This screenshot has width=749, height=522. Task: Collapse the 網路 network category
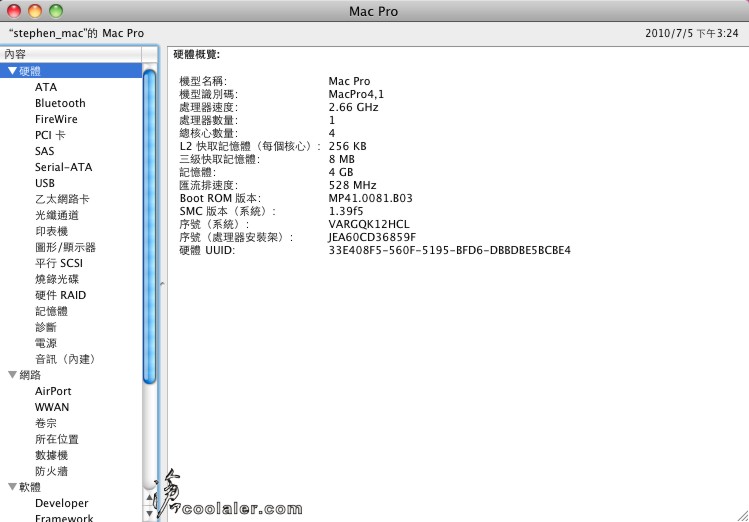click(12, 375)
